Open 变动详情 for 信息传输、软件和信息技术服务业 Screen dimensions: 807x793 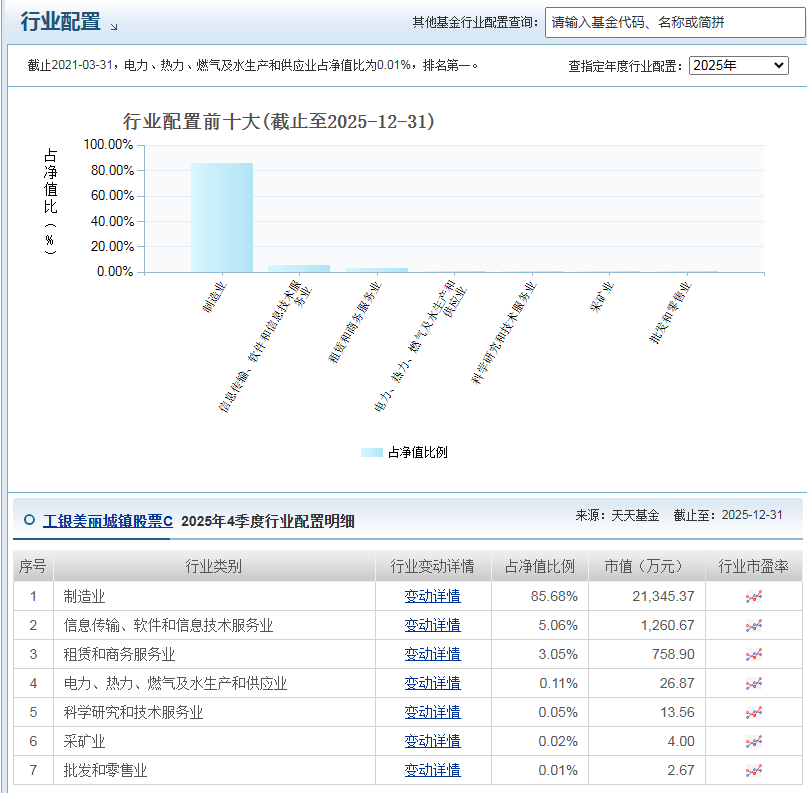click(432, 625)
